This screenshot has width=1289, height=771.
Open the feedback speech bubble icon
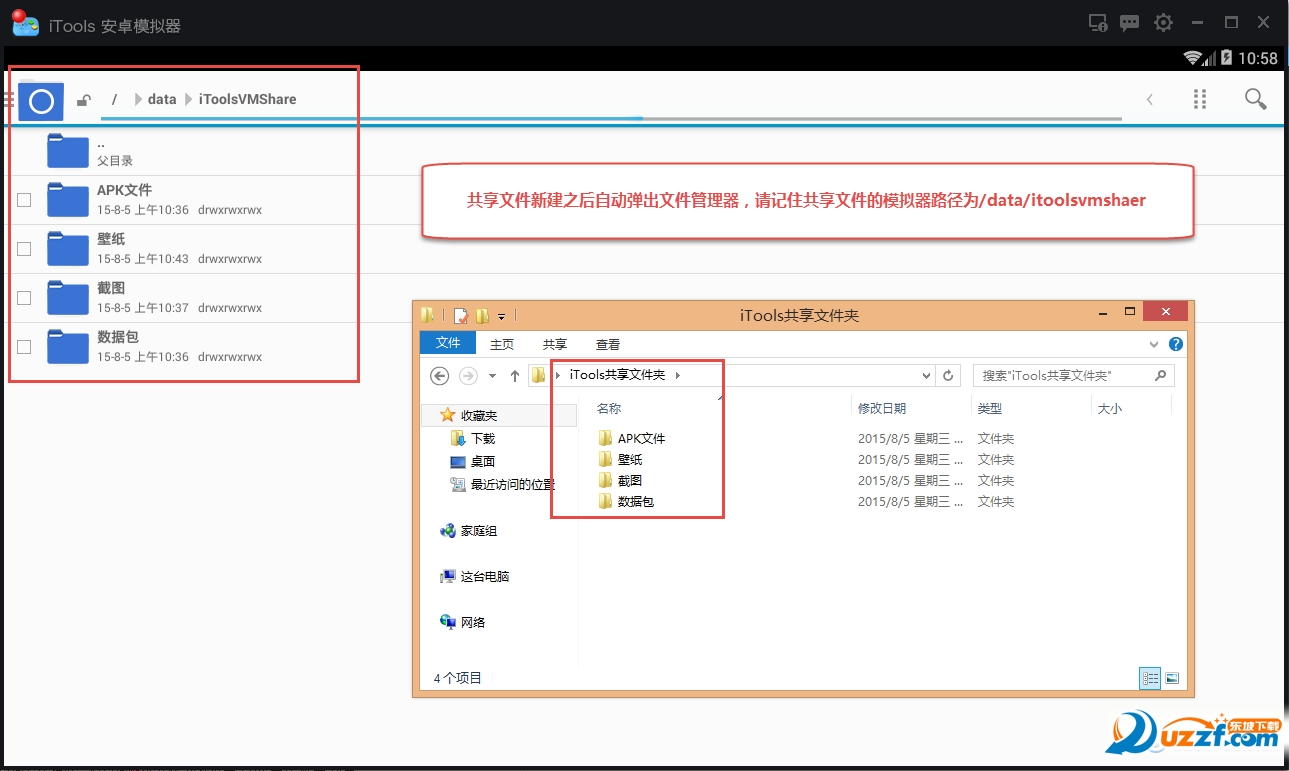(x=1130, y=23)
